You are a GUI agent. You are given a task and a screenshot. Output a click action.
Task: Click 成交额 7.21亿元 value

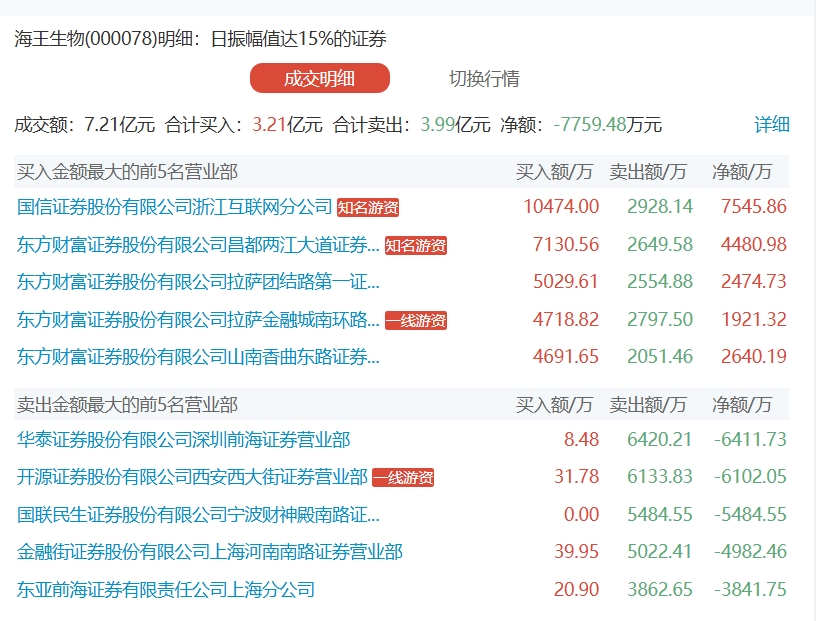tap(120, 125)
